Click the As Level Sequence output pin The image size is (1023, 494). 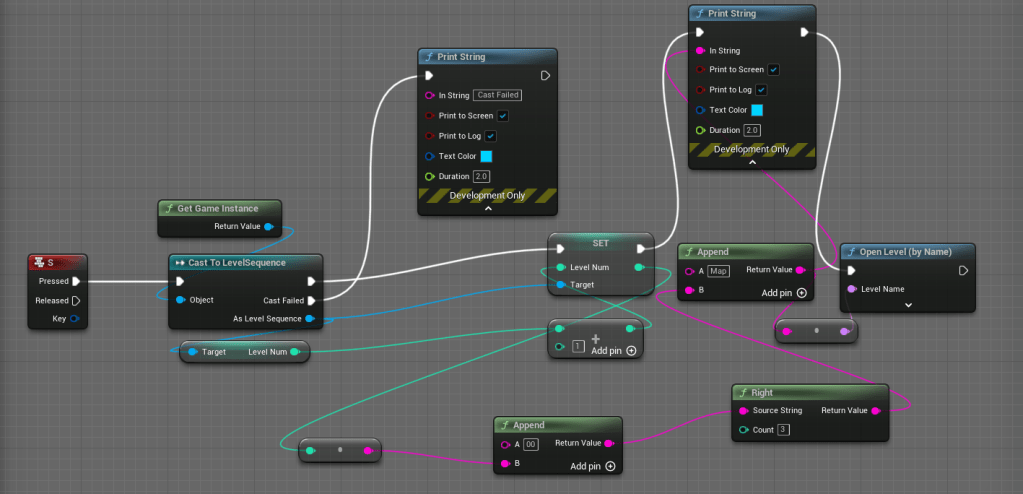(310, 319)
